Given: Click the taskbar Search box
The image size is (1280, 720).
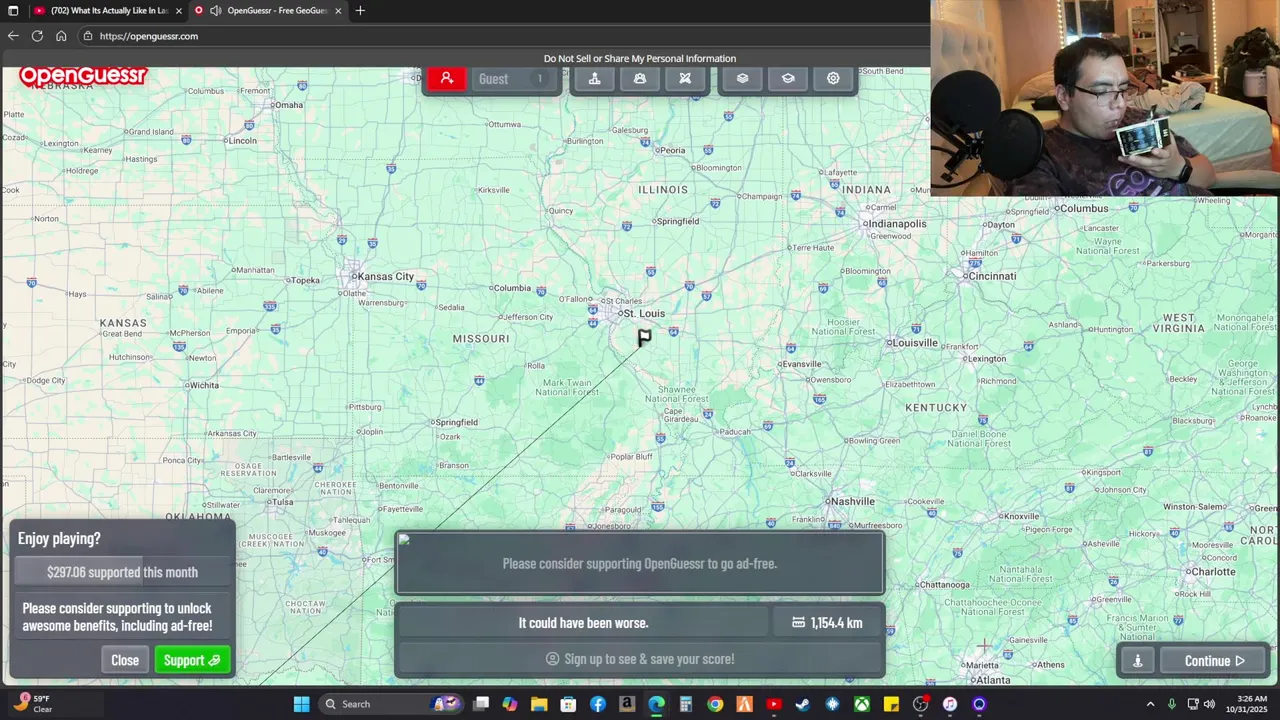Looking at the screenshot, I should pos(390,704).
